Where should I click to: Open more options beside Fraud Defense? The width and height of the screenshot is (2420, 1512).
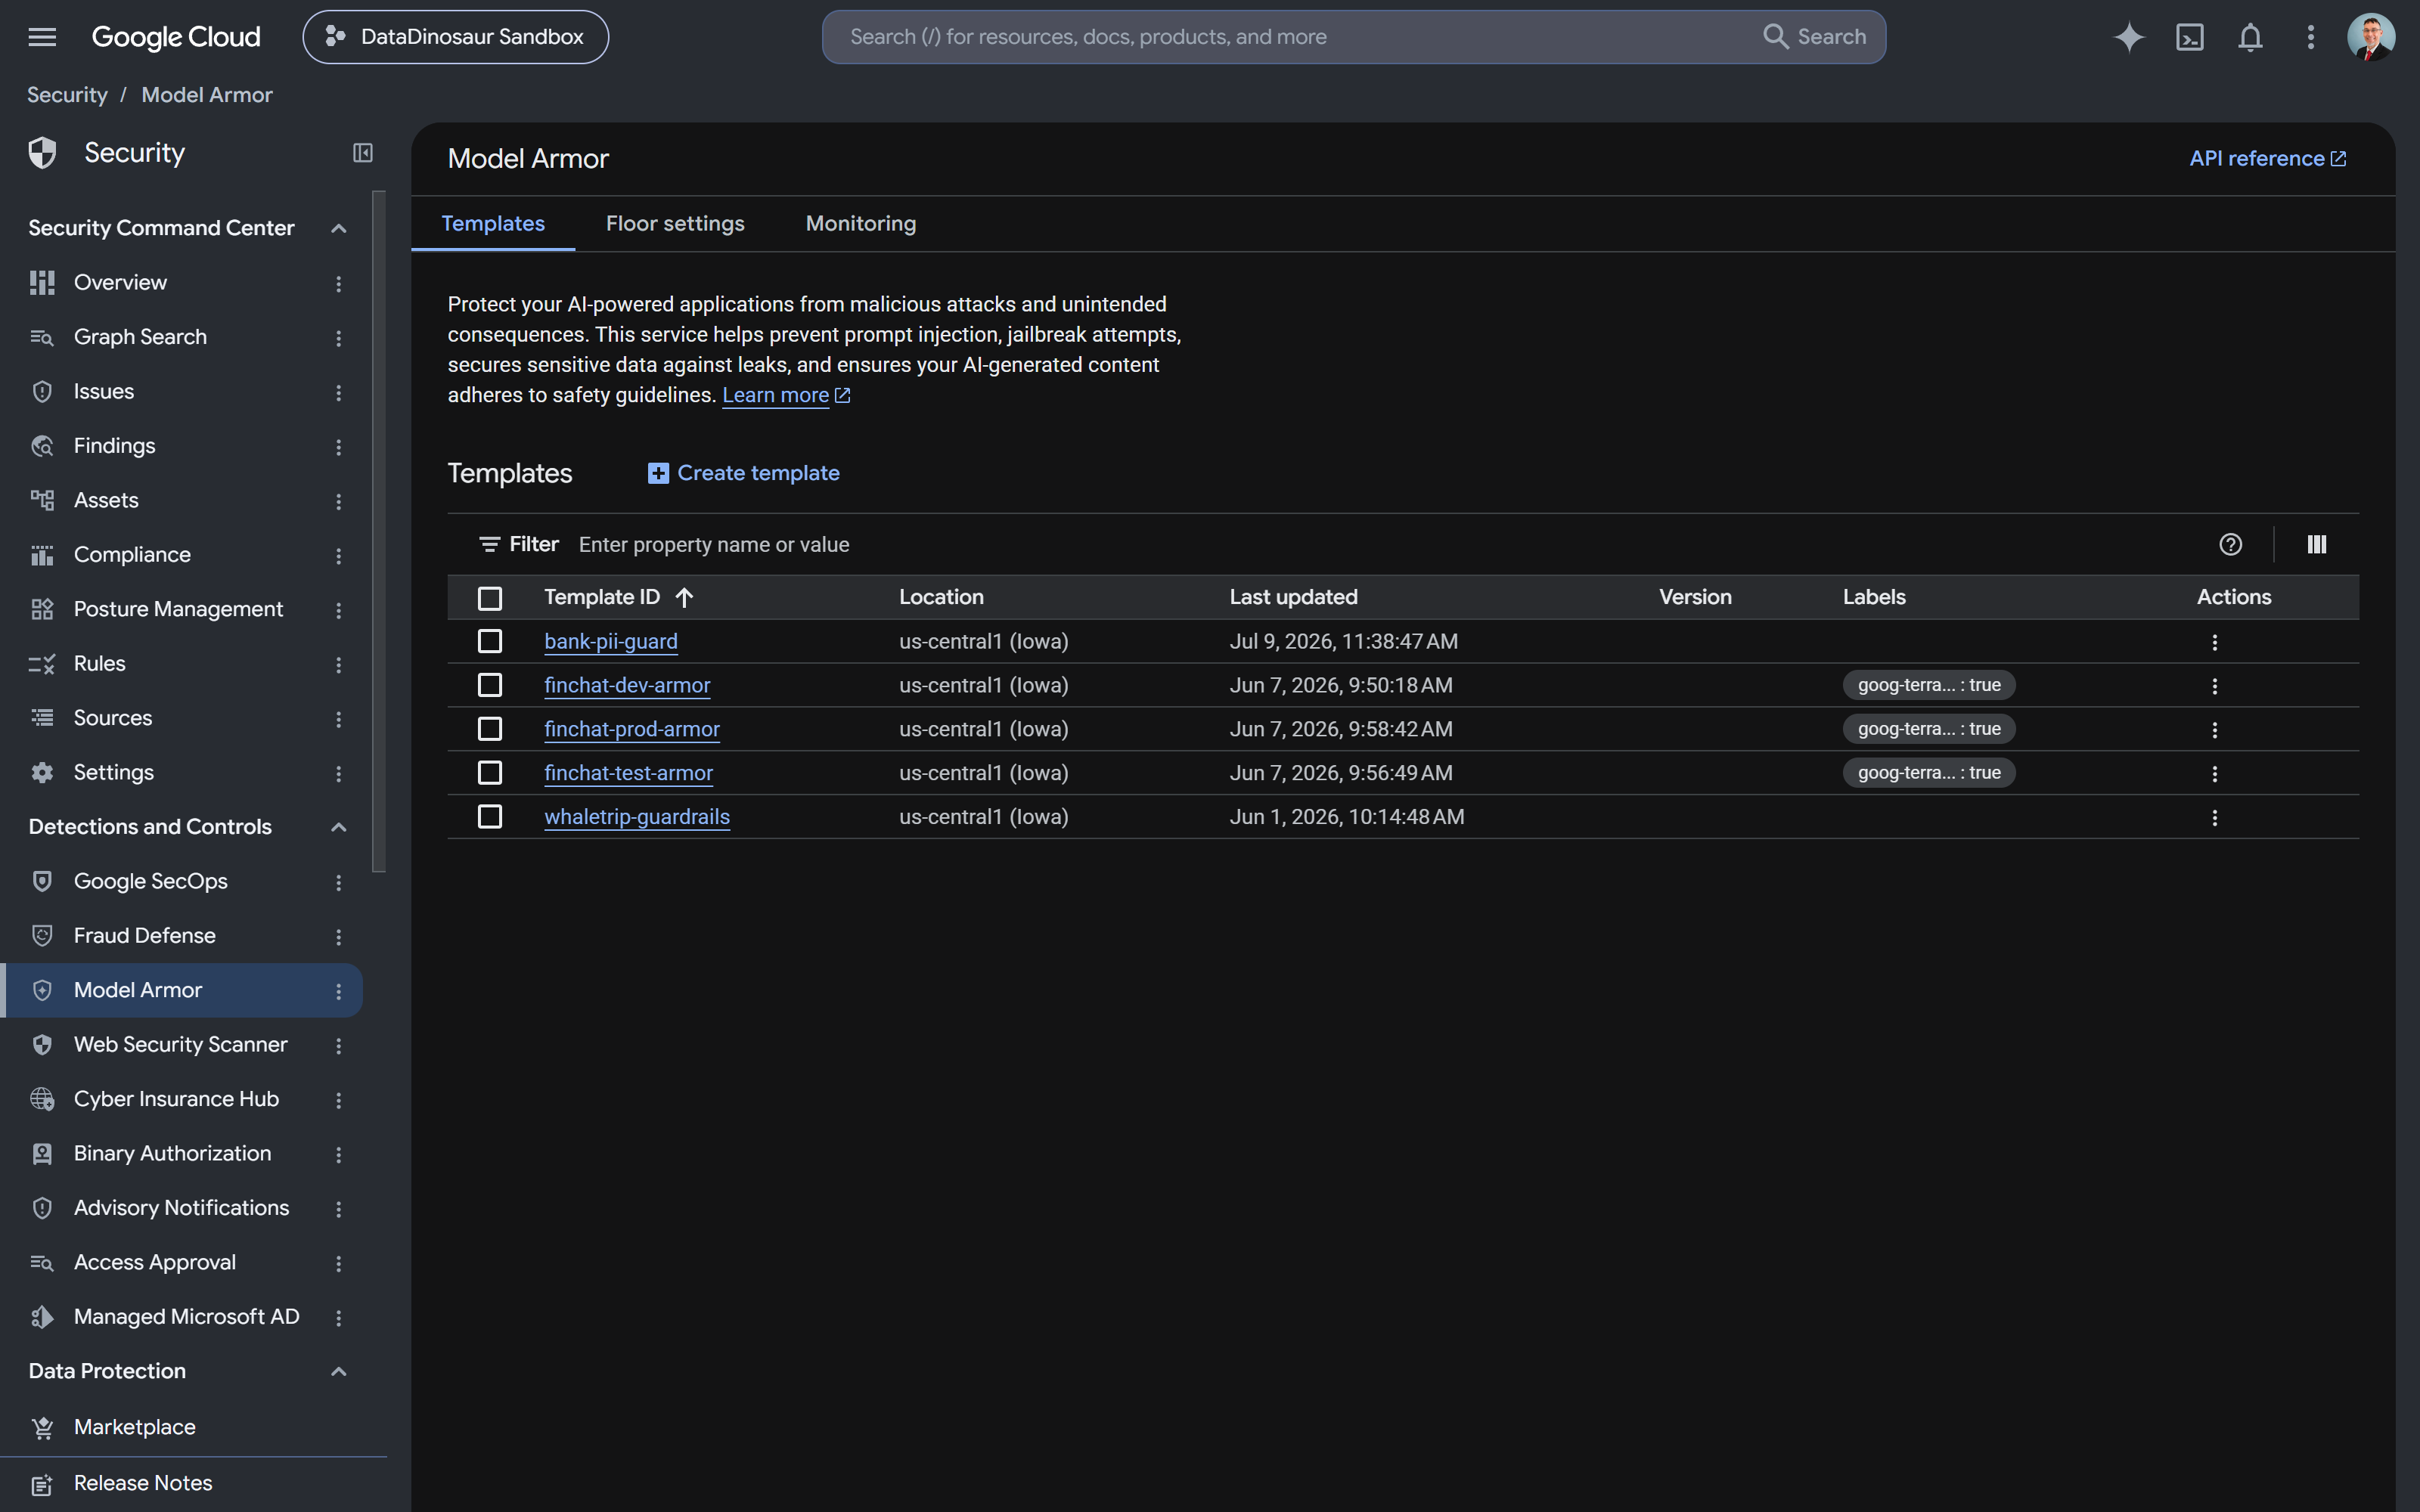(x=339, y=937)
